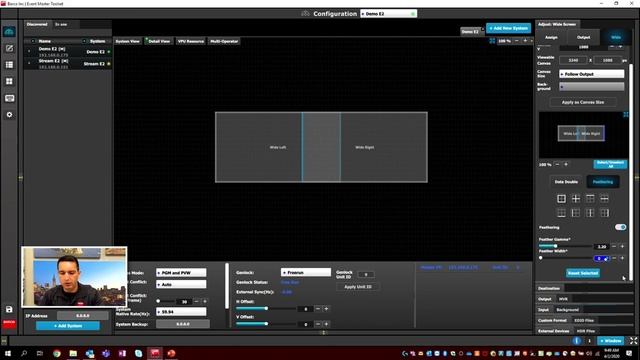This screenshot has height=360, width=640.
Task: Click the Apply as Canvas Size button
Action: (583, 102)
